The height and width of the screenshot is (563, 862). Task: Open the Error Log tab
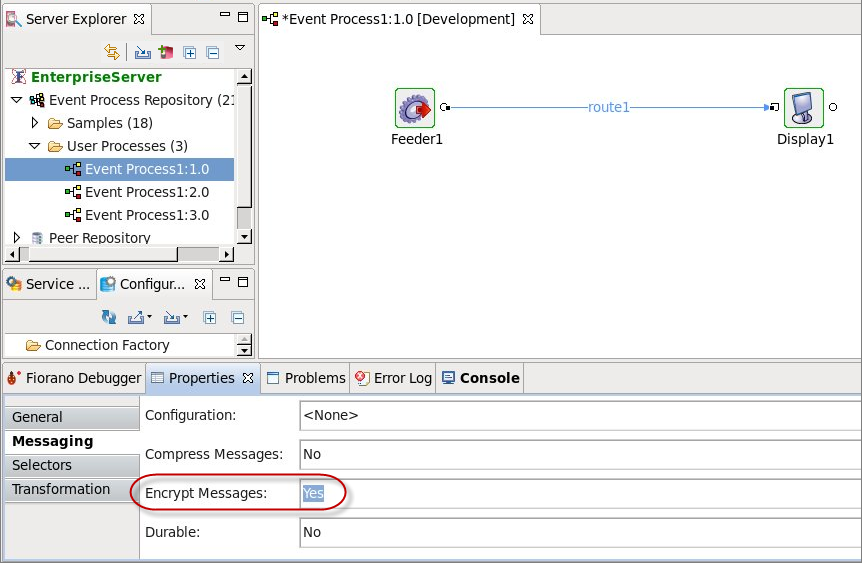394,378
